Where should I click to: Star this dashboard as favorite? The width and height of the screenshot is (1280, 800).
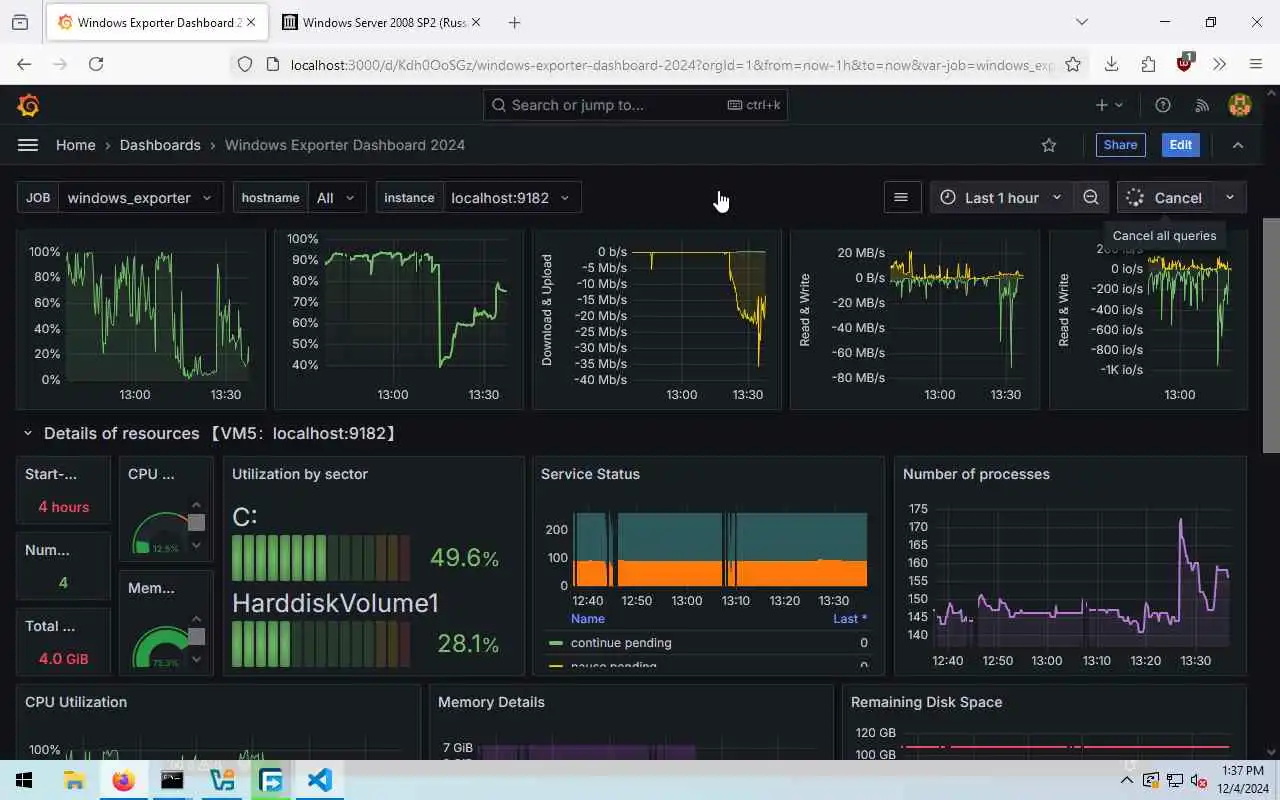click(1049, 145)
